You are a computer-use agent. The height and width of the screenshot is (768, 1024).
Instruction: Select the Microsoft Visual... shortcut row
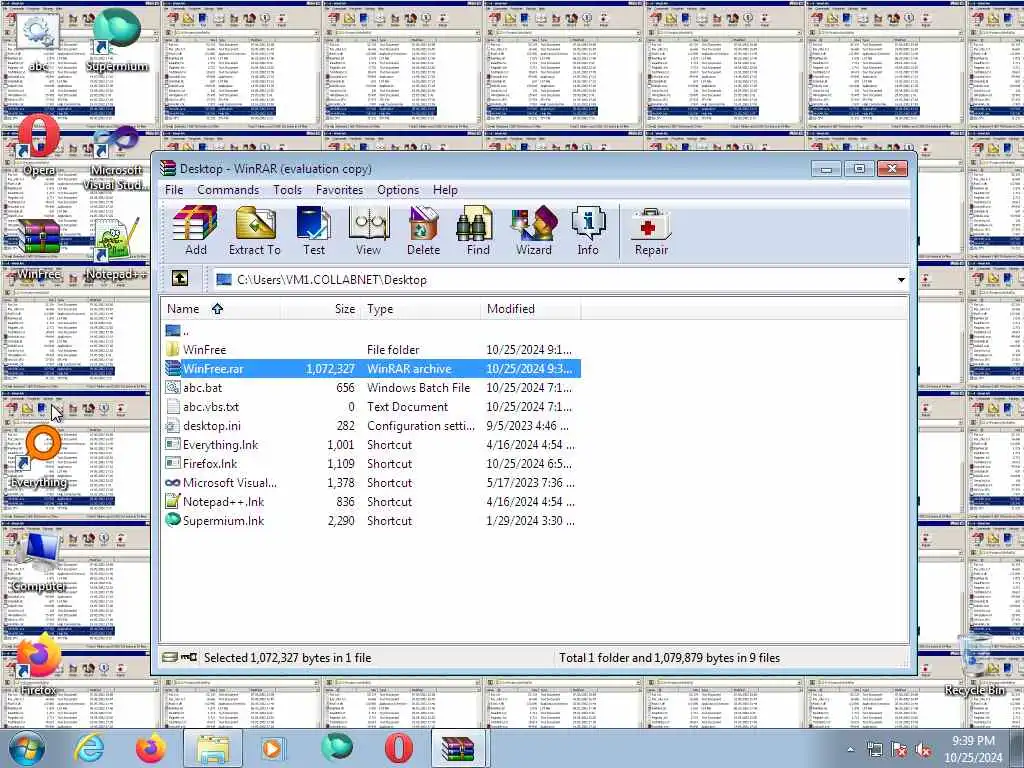[371, 483]
